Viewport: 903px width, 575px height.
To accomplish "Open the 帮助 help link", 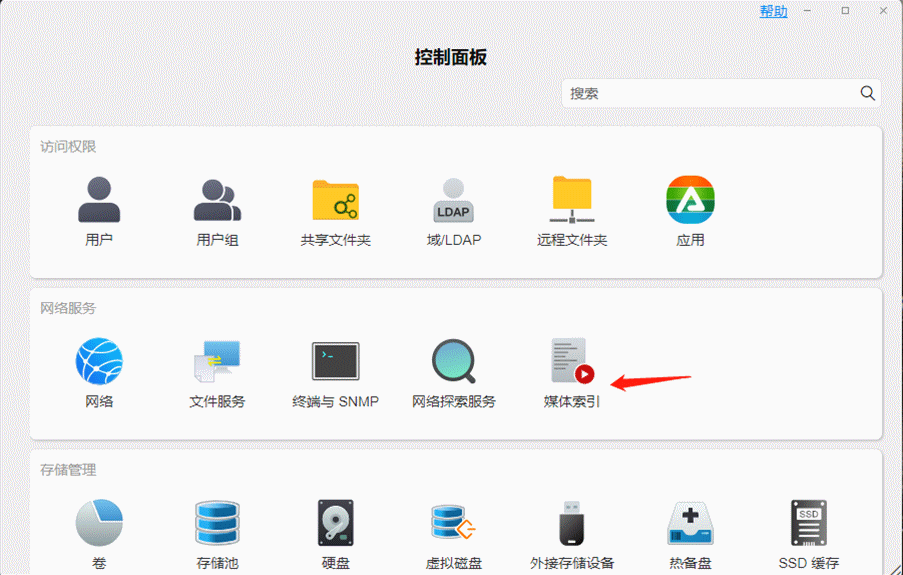I will point(773,11).
